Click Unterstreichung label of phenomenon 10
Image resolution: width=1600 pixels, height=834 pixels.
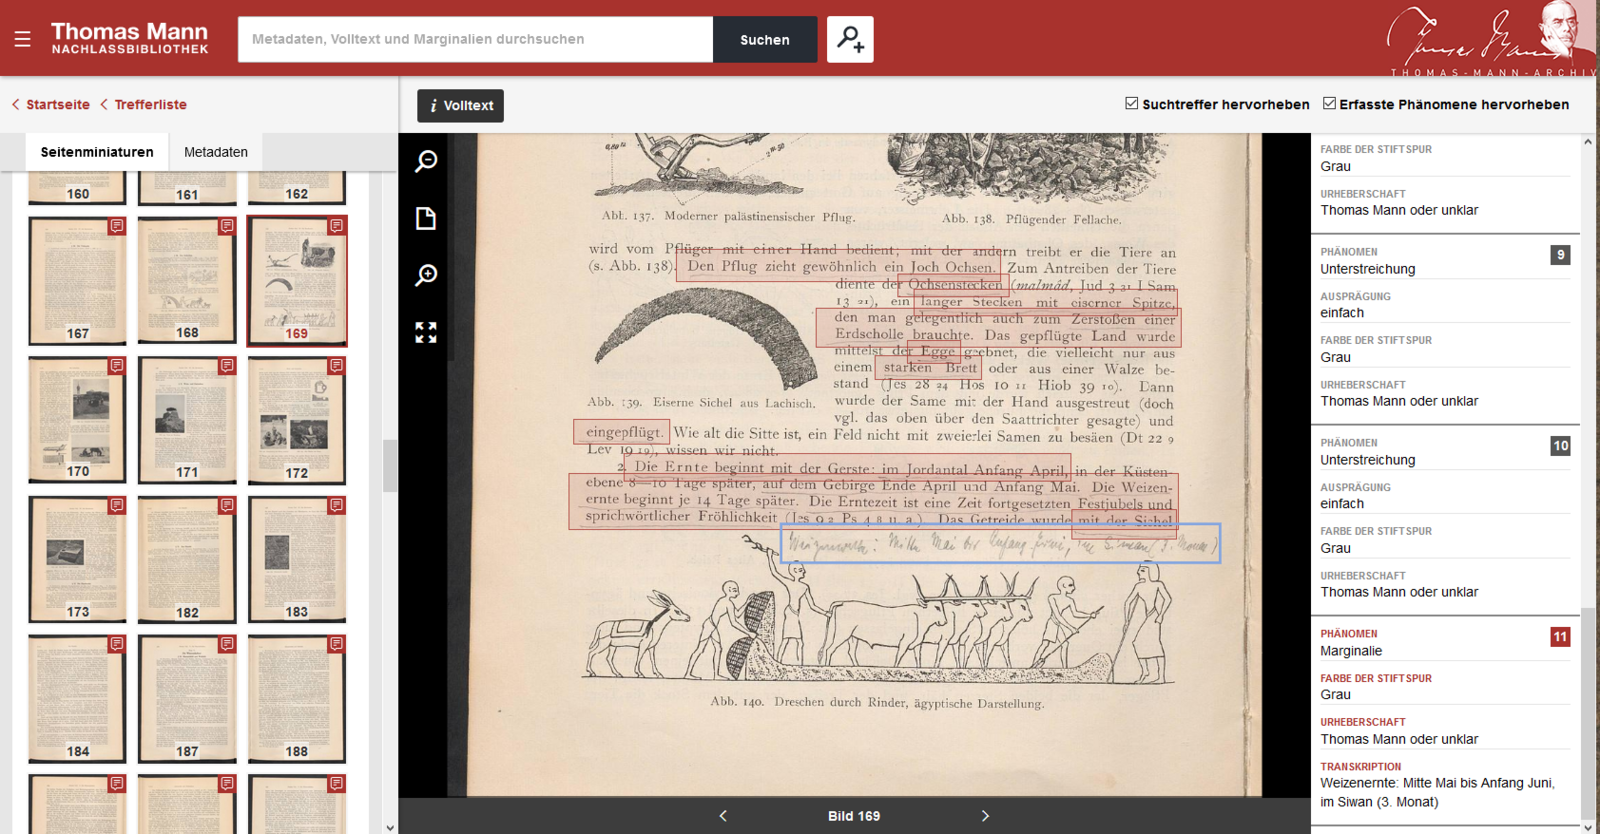point(1368,460)
